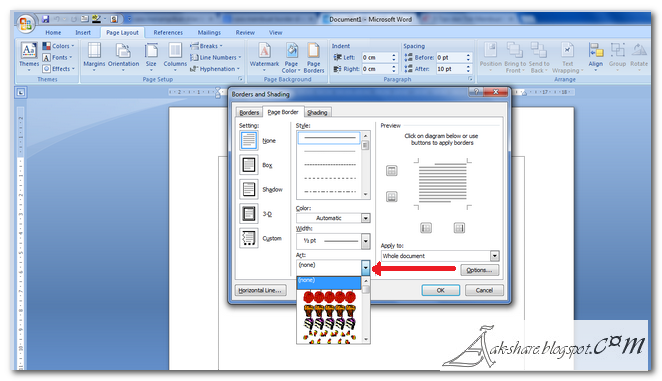Open the Columns options
Image resolution: width=662 pixels, height=381 pixels.
point(175,57)
